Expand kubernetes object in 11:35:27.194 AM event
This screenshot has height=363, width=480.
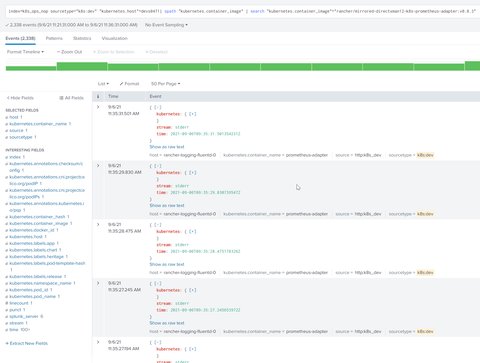click(x=193, y=349)
